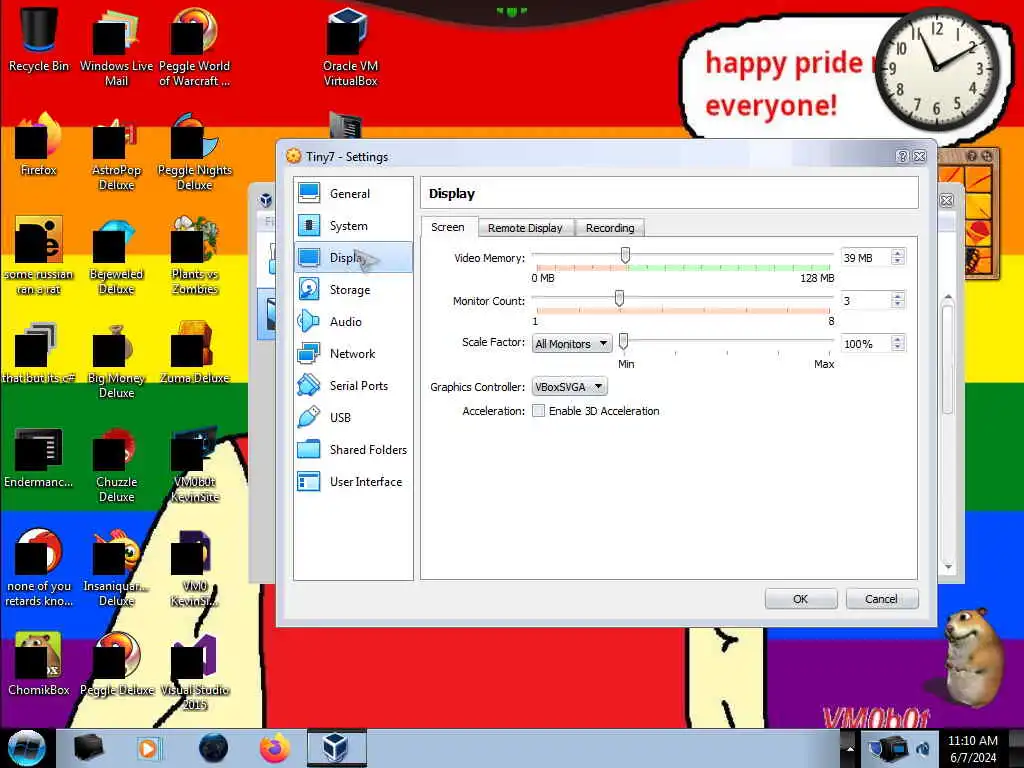Open the Windows Live Mail desktop icon

[116, 47]
